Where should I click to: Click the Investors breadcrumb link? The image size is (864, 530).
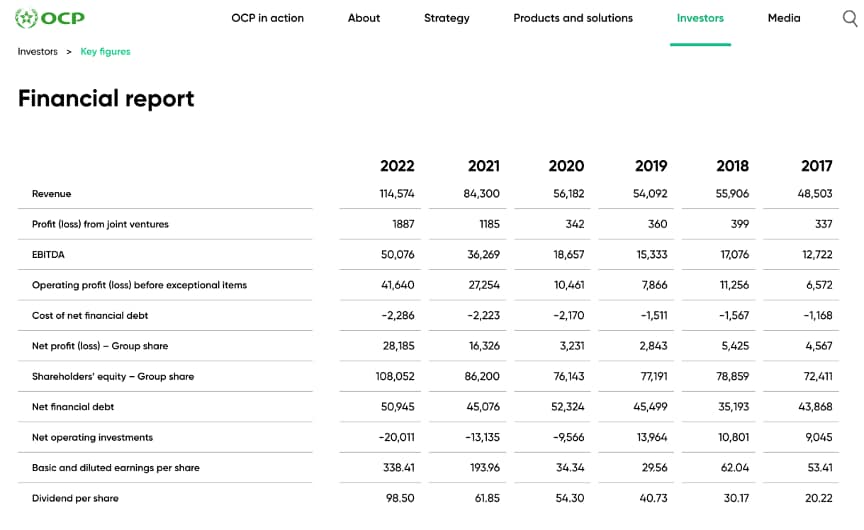coord(38,52)
